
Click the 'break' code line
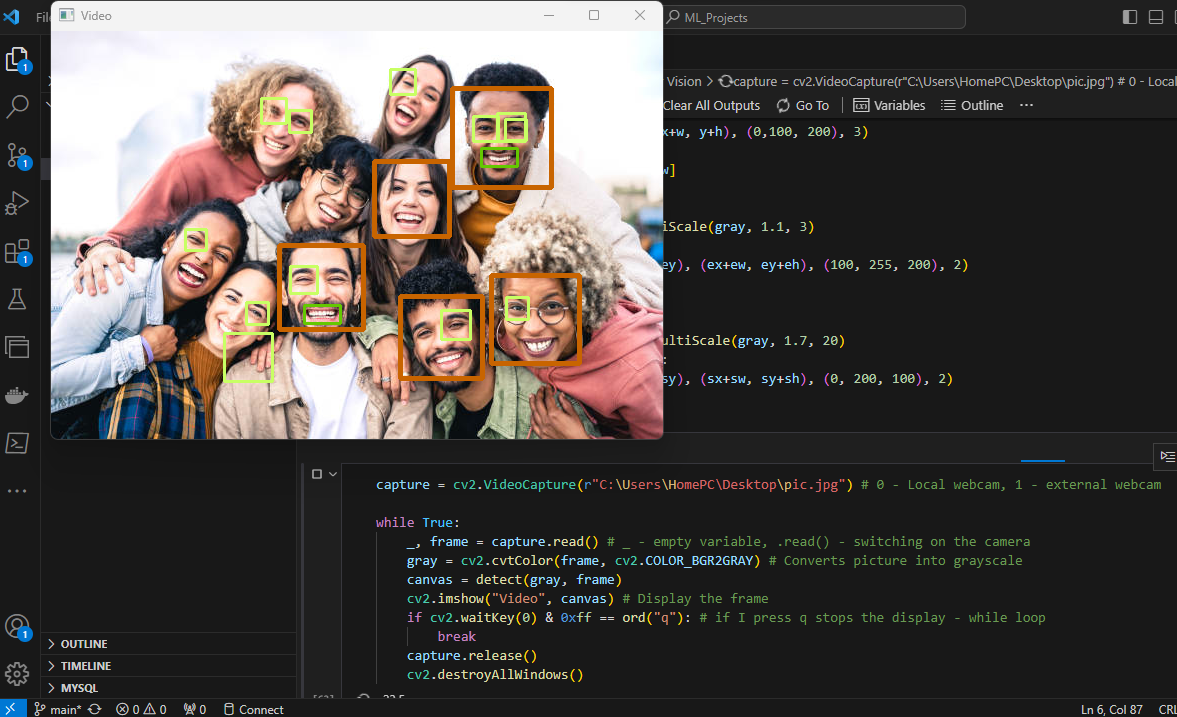coord(456,637)
